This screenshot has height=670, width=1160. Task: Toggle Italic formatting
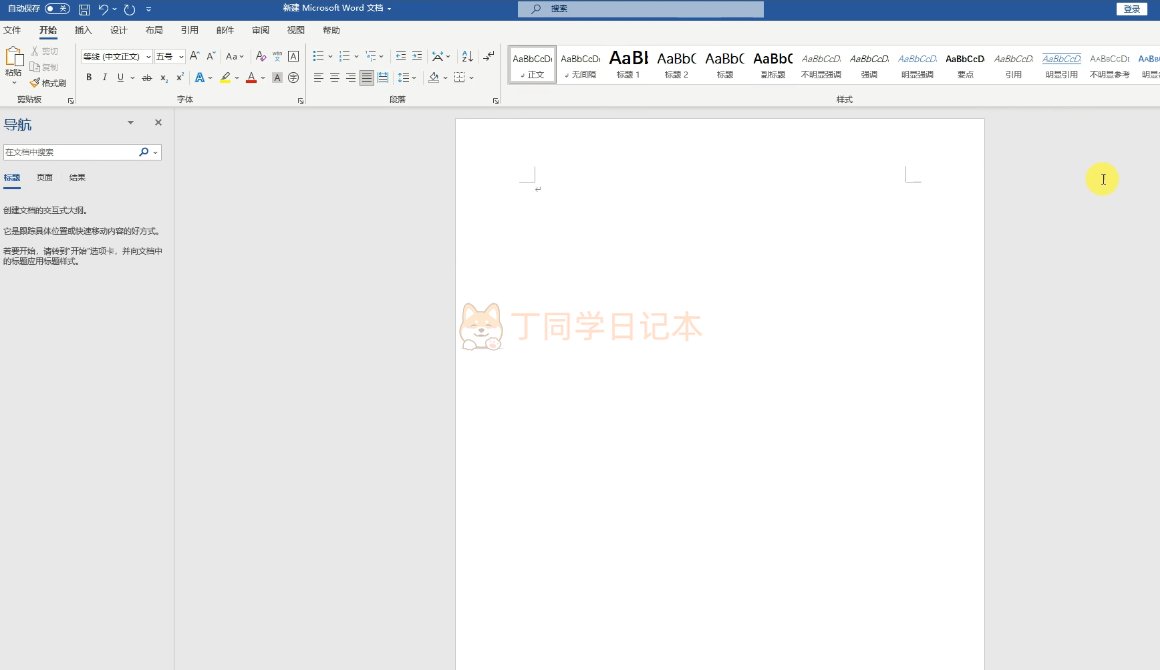(104, 77)
